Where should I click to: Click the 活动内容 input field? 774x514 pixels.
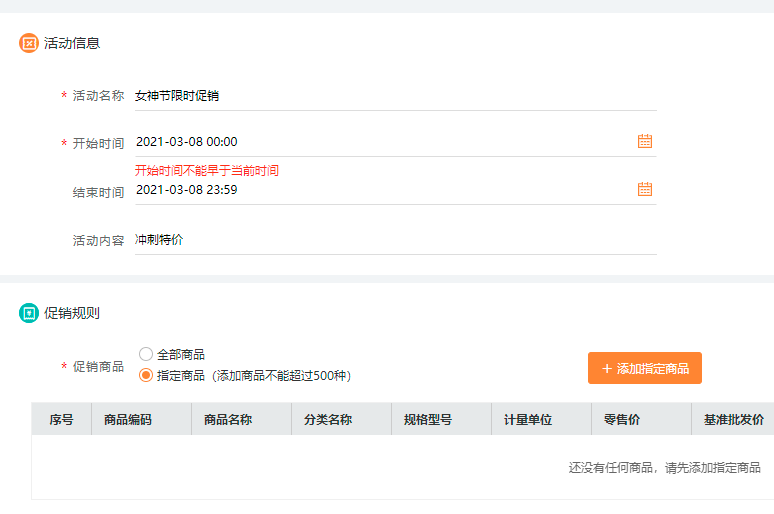click(x=394, y=240)
